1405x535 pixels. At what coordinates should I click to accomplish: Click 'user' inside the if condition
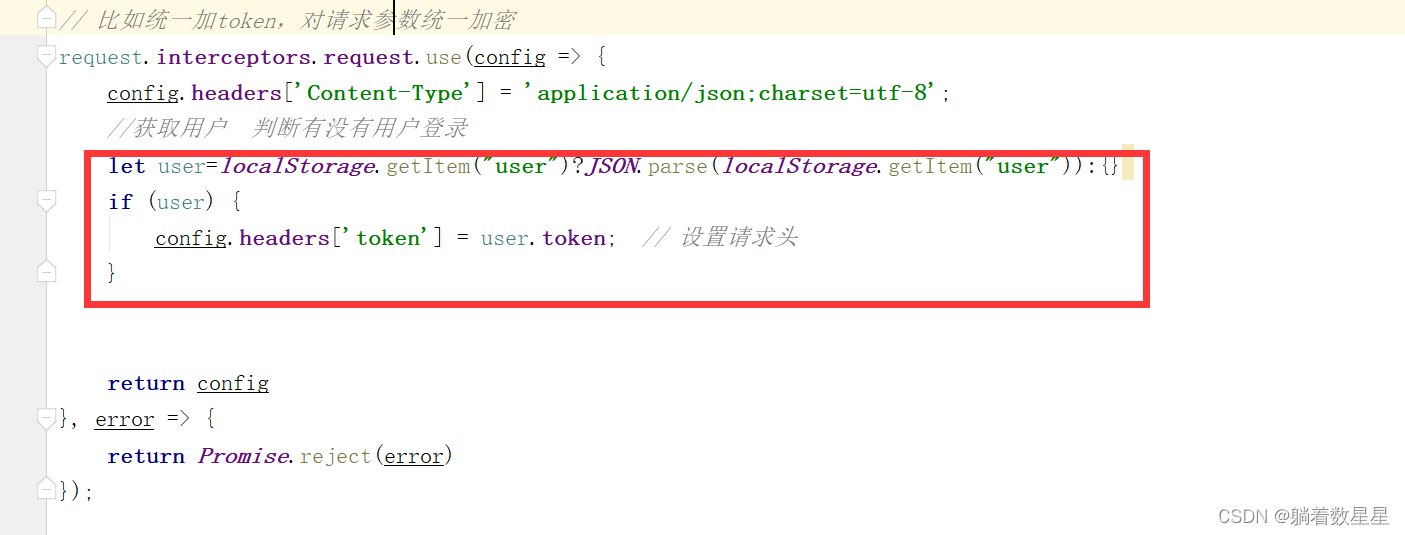coord(181,202)
